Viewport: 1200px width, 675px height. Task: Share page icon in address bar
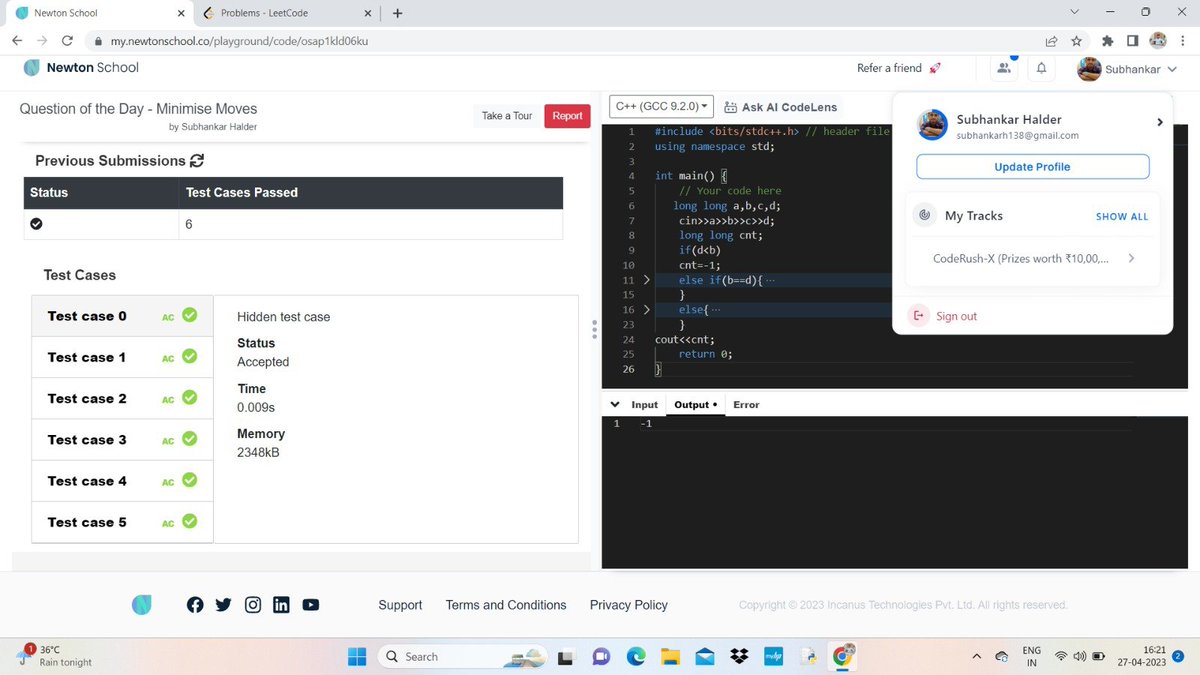tap(1051, 41)
